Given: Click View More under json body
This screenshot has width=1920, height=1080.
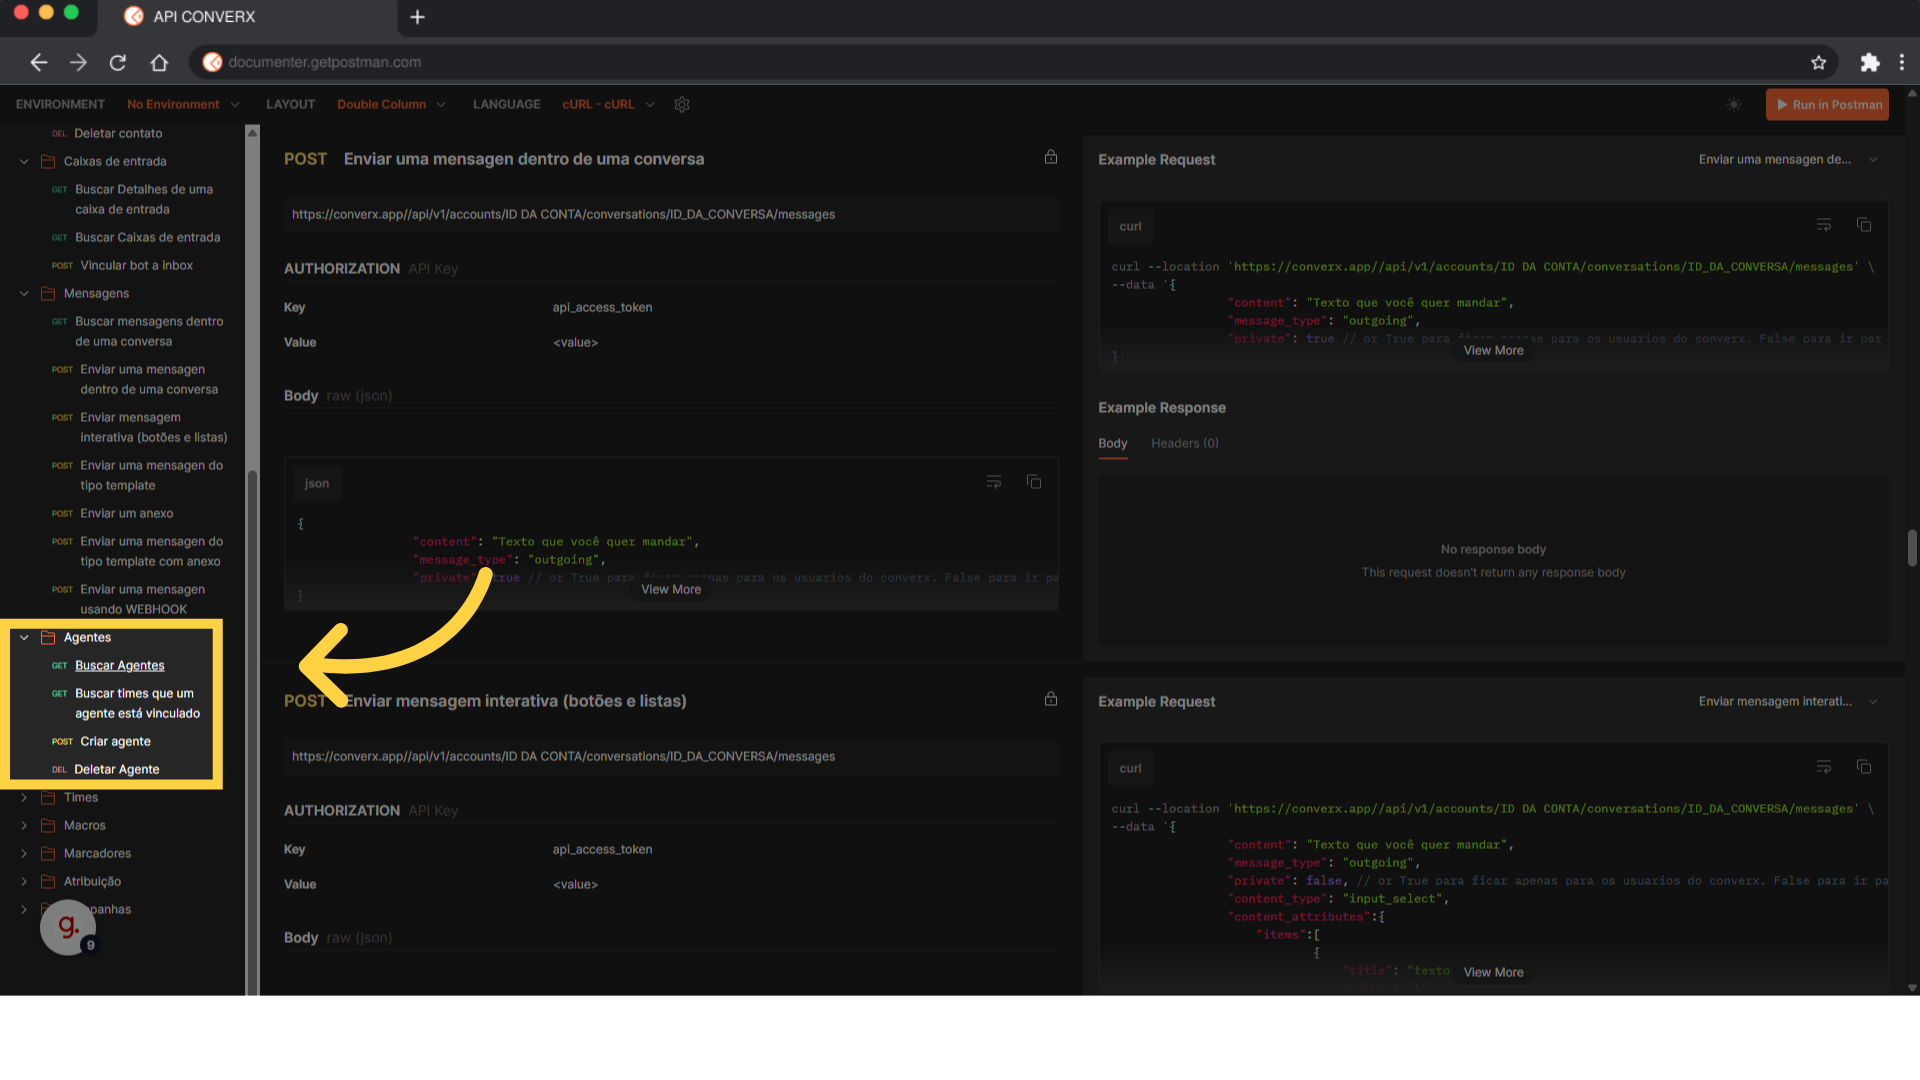Looking at the screenshot, I should click(671, 589).
